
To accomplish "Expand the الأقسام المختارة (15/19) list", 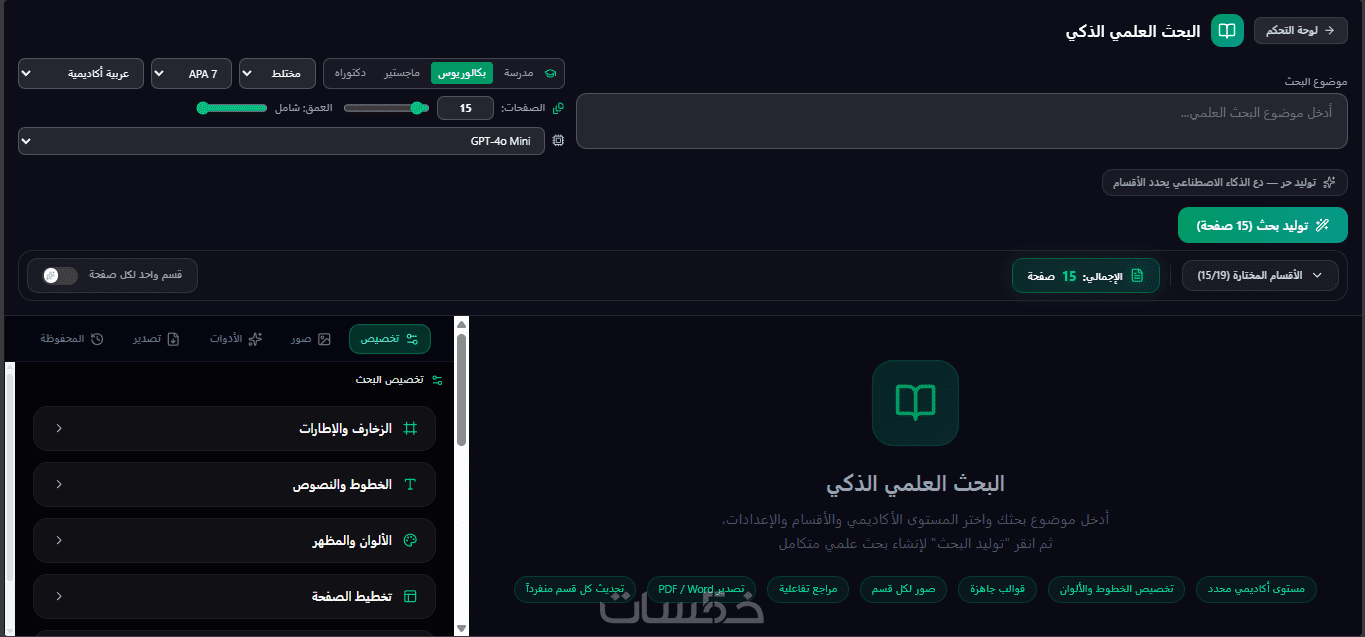I will click(x=1260, y=275).
